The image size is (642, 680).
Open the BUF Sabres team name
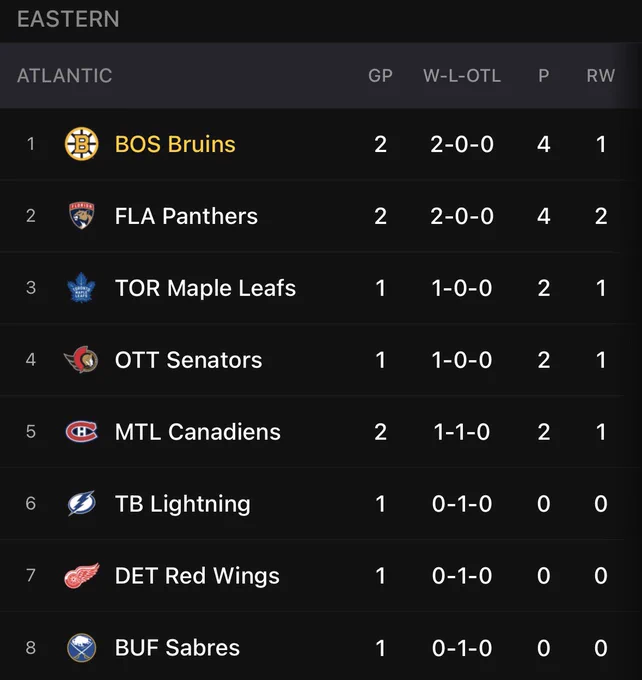pos(177,648)
